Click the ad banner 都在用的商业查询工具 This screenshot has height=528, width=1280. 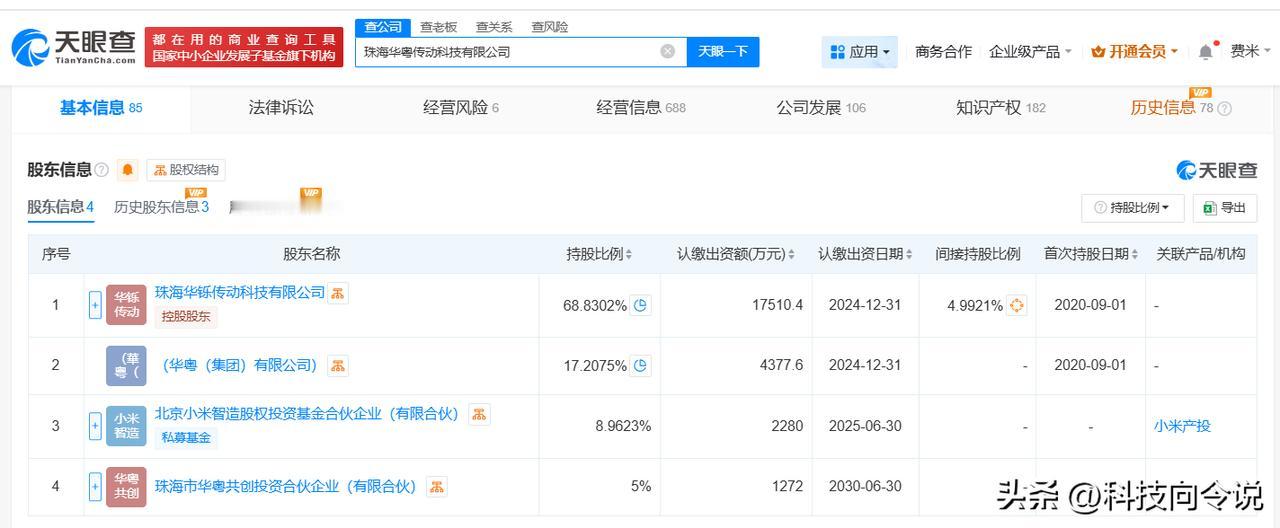[x=244, y=47]
